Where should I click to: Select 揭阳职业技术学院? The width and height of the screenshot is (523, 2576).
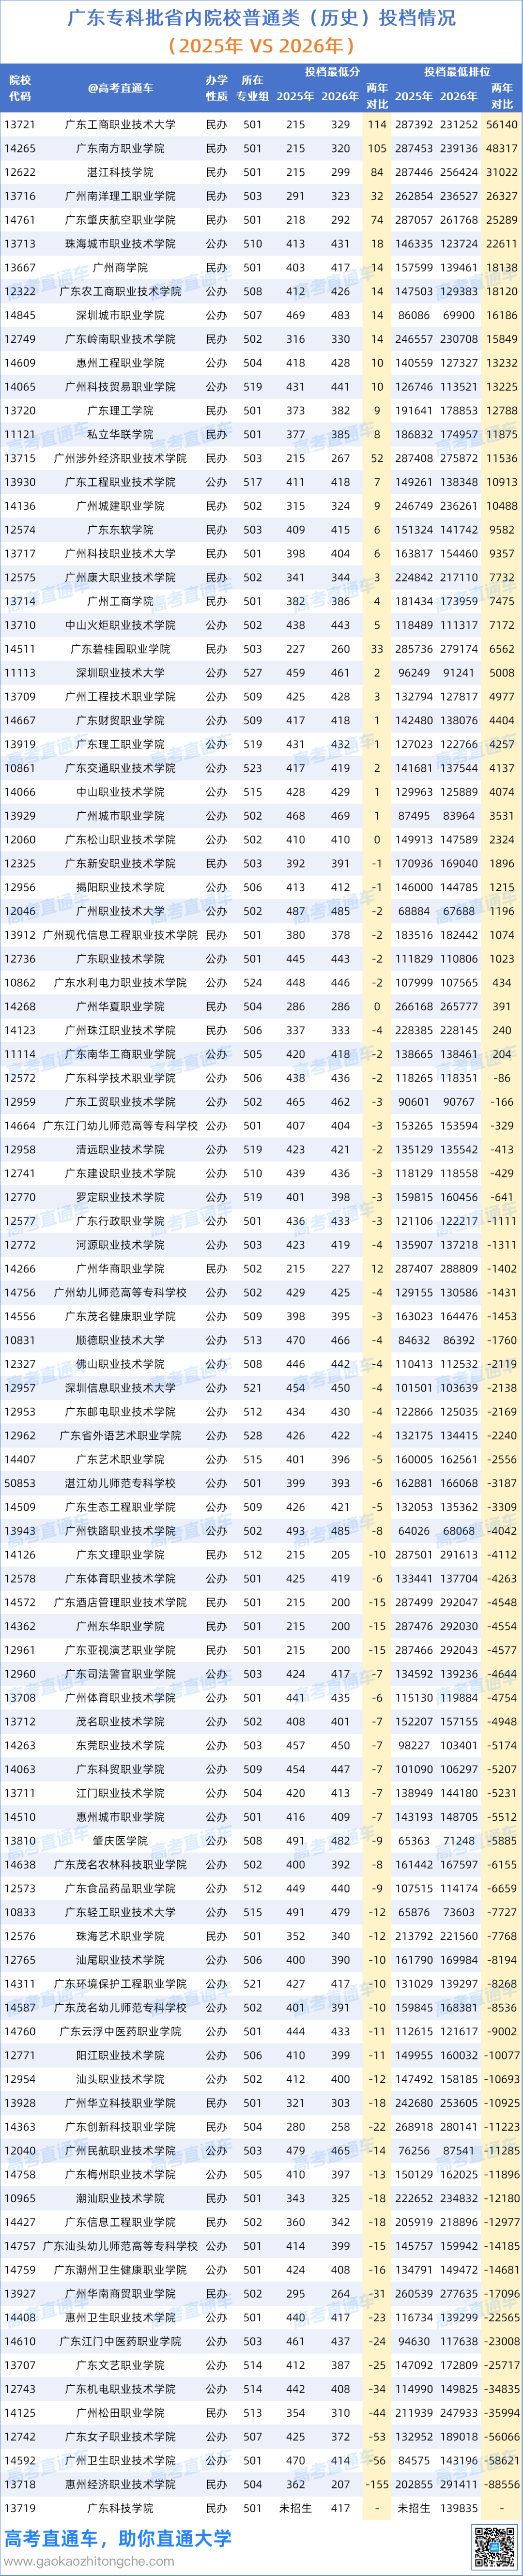pos(120,888)
